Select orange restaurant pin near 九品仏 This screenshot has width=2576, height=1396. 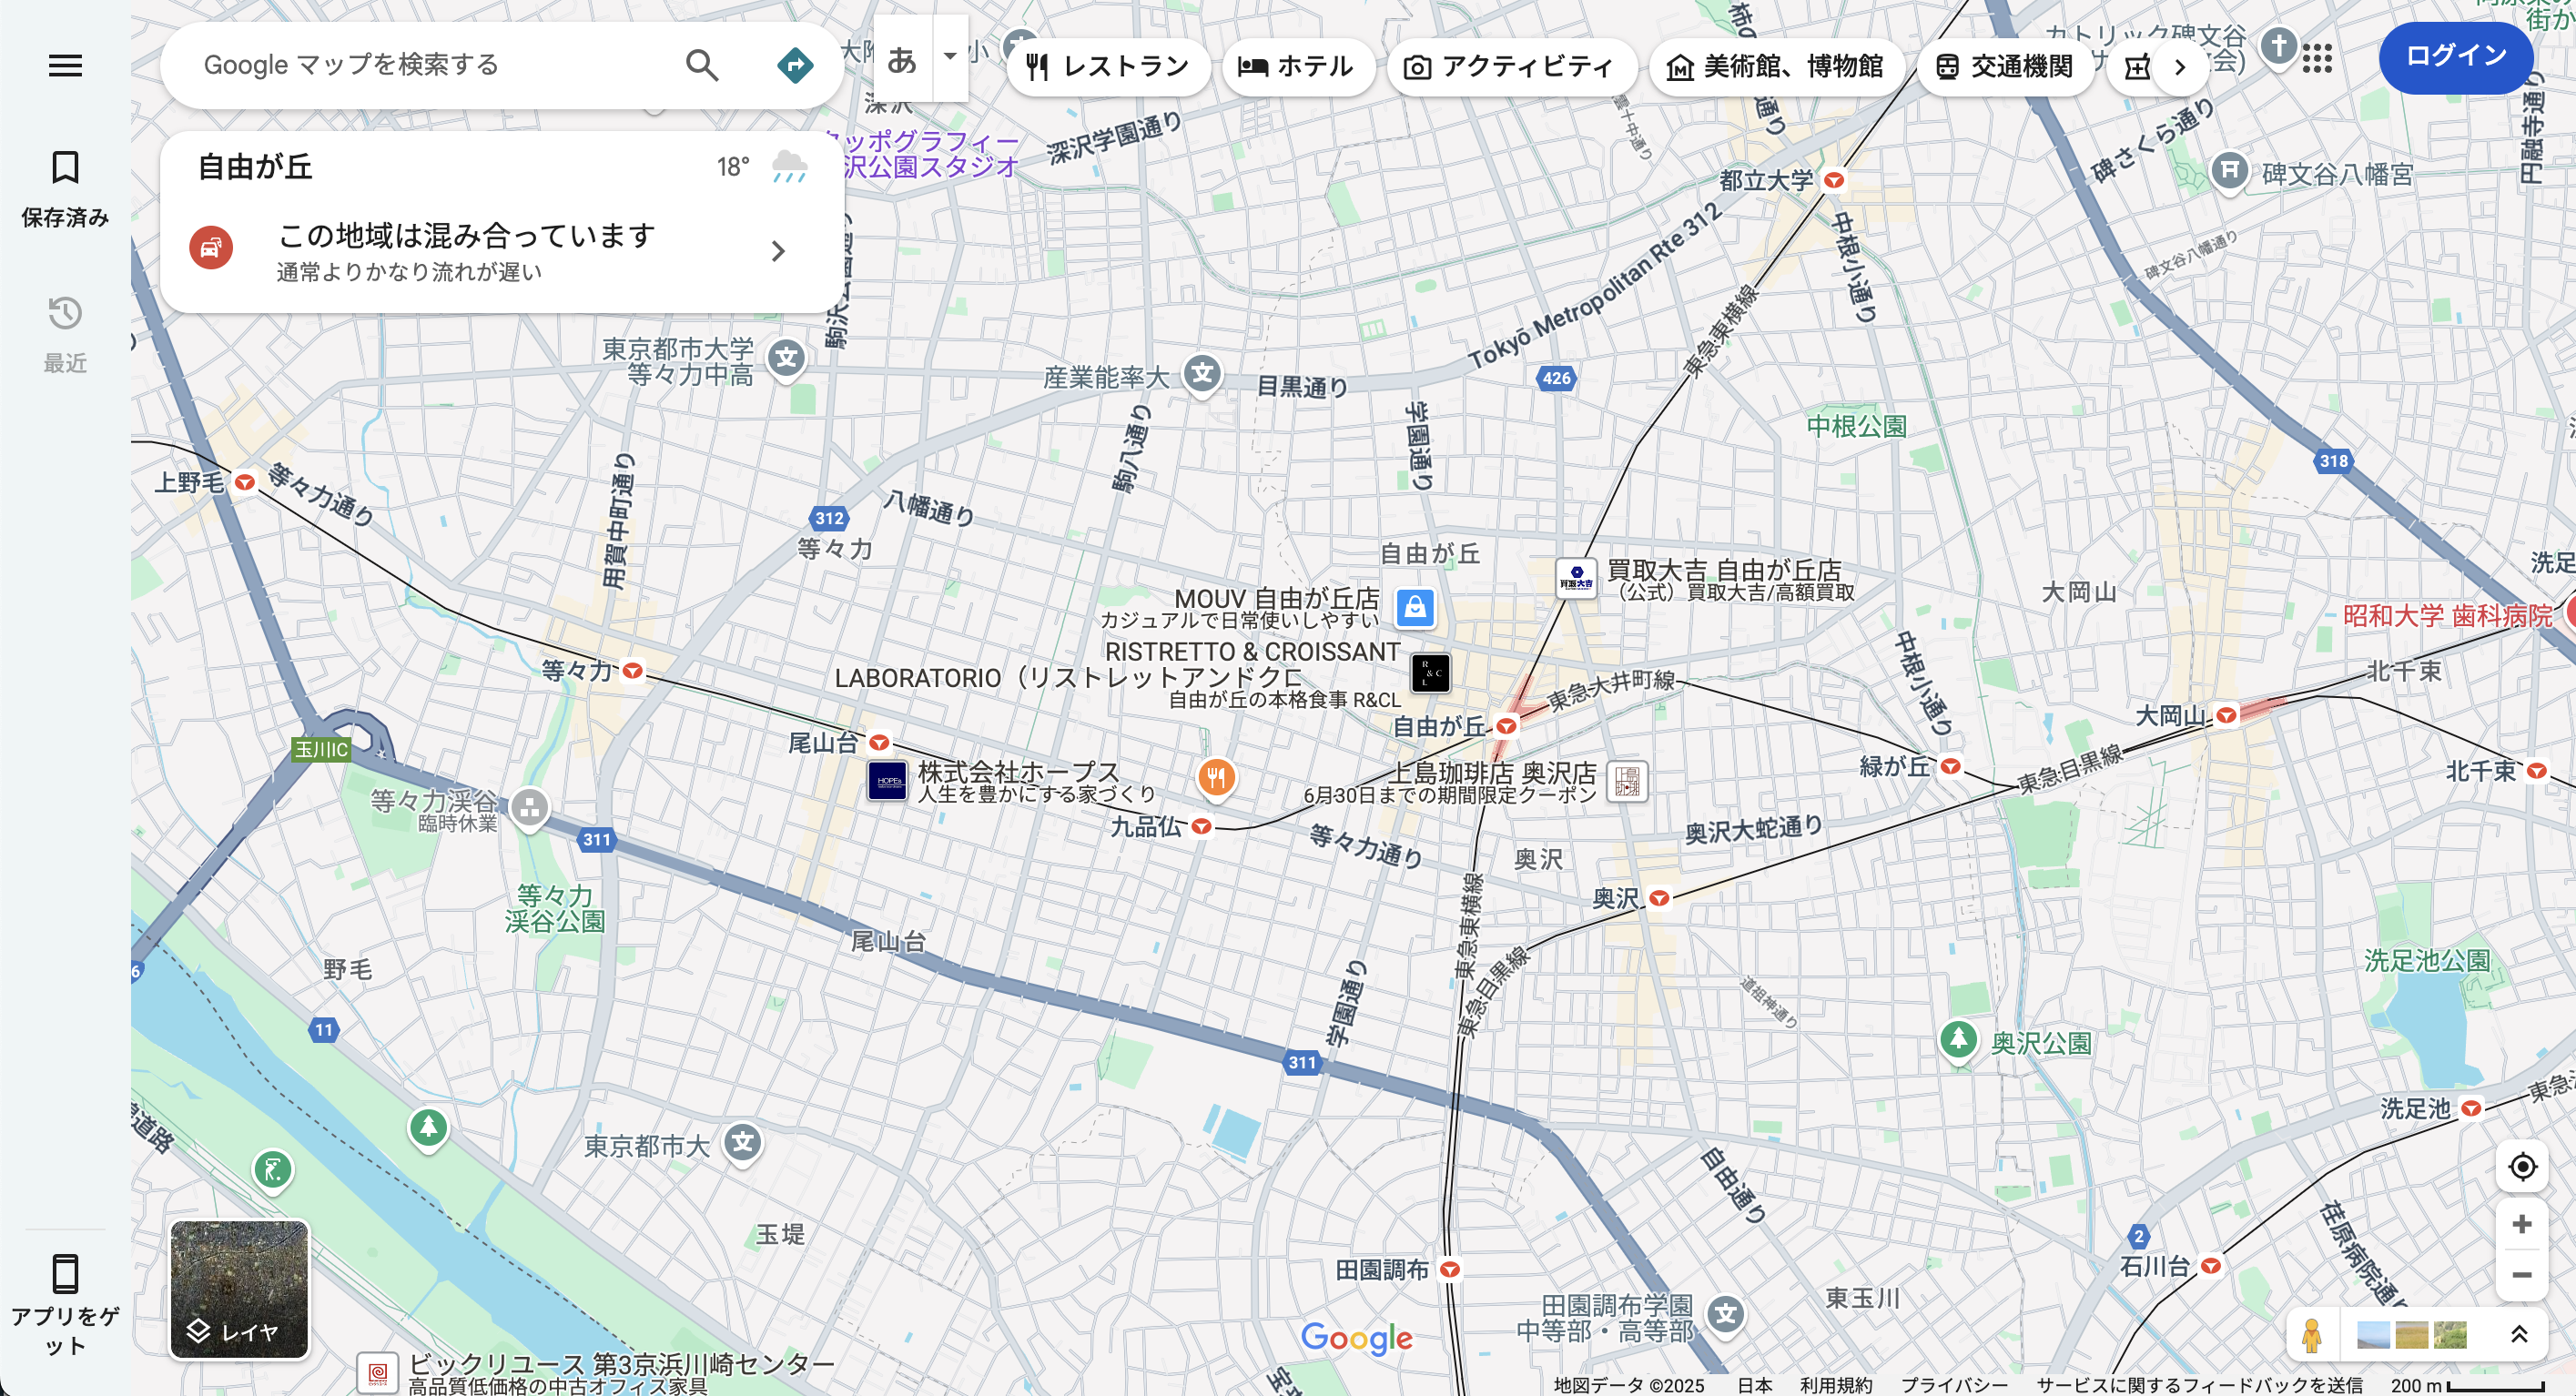pyautogui.click(x=1216, y=777)
